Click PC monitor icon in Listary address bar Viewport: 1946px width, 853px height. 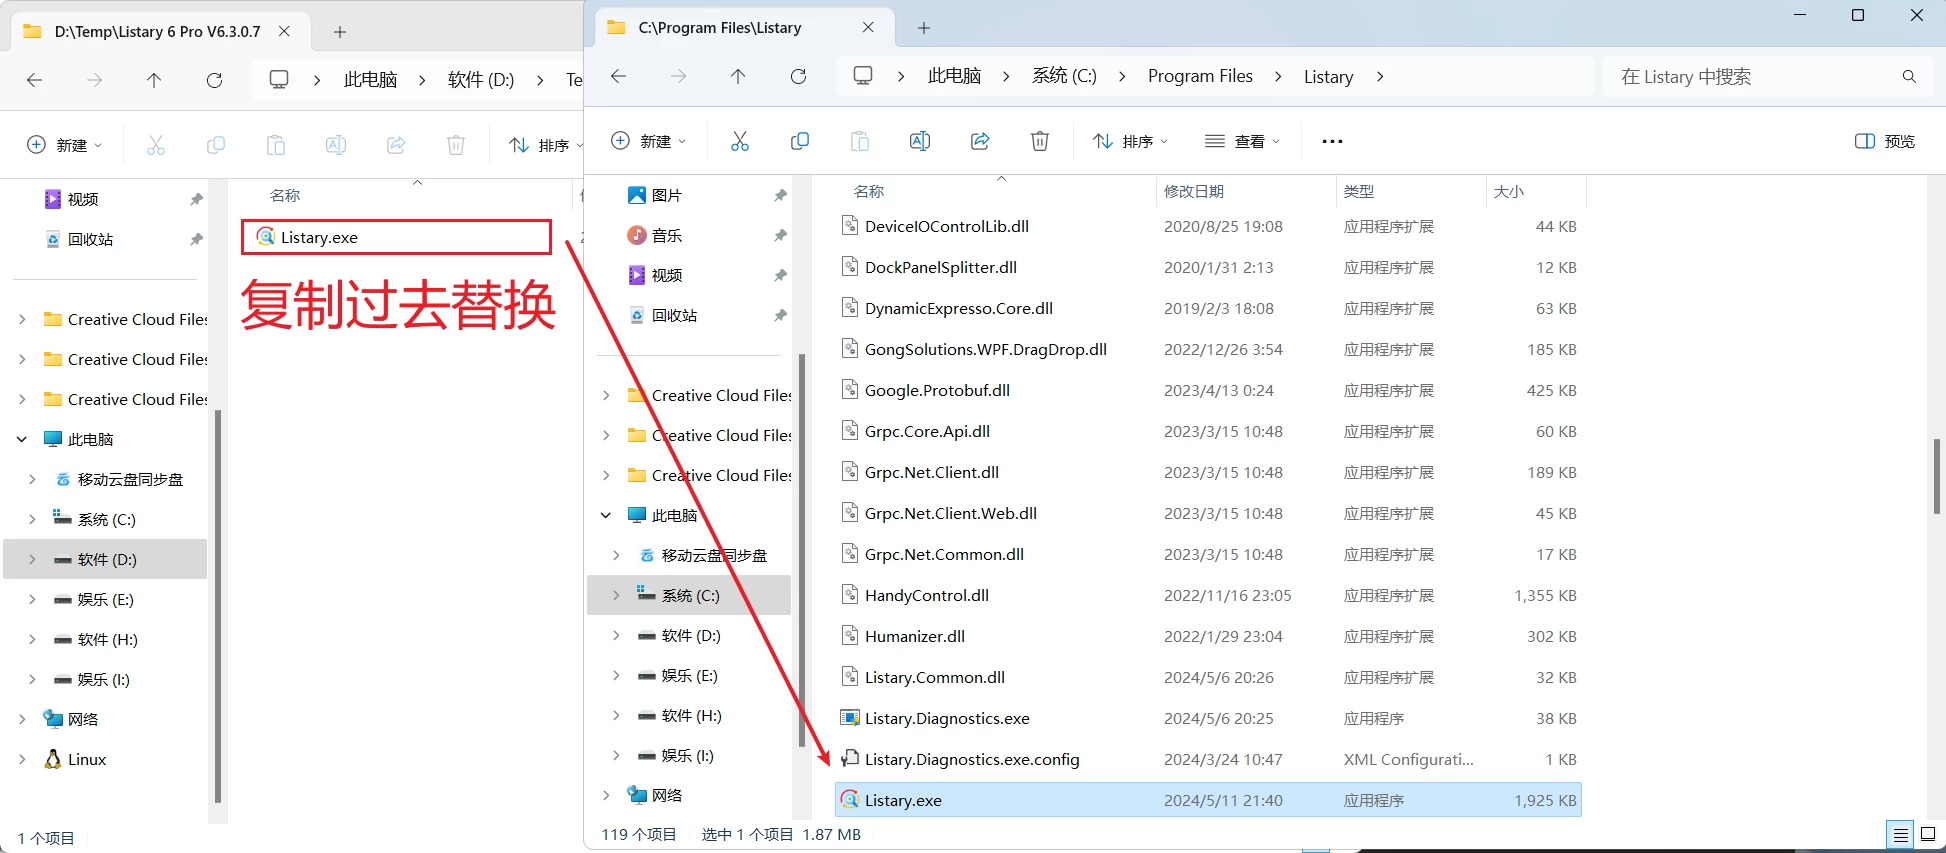(863, 76)
